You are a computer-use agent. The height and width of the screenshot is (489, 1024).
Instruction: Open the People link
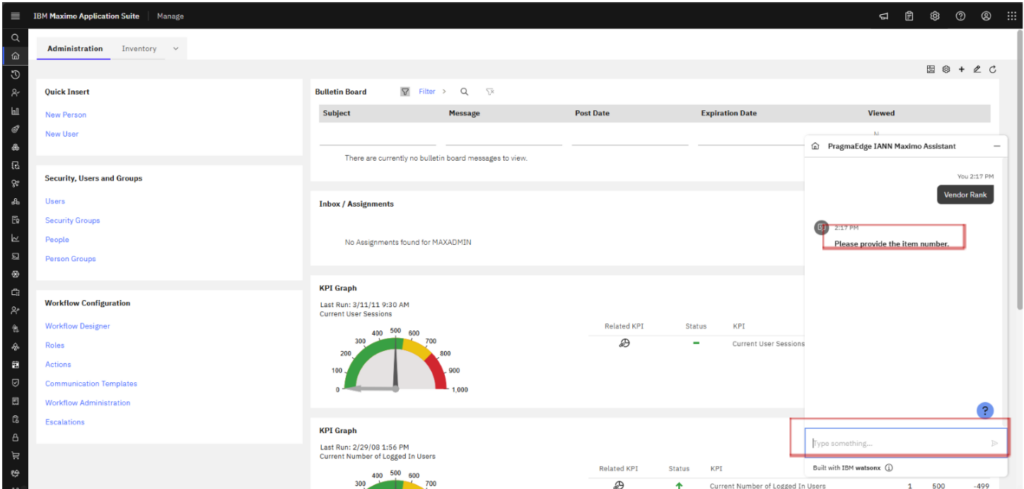(57, 240)
